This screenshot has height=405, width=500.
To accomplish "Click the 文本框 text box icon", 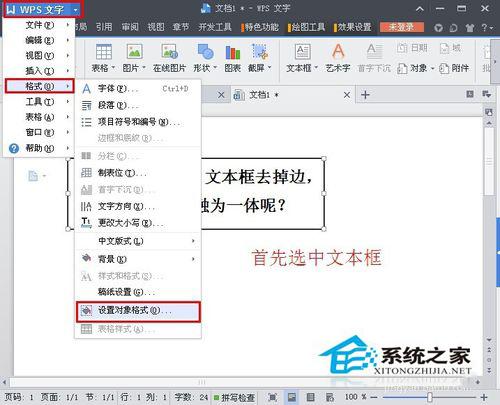I will point(302,52).
